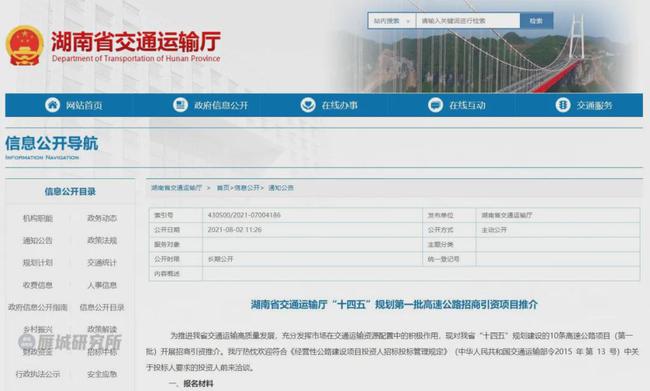Click the 信息公开导航 section heading
Viewport: 650px width, 391px height.
pyautogui.click(x=52, y=143)
